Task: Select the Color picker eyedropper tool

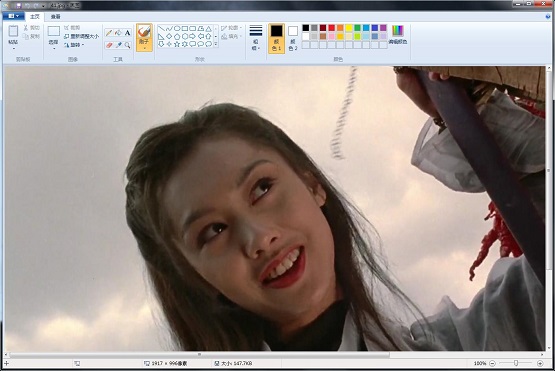Action: tap(118, 45)
